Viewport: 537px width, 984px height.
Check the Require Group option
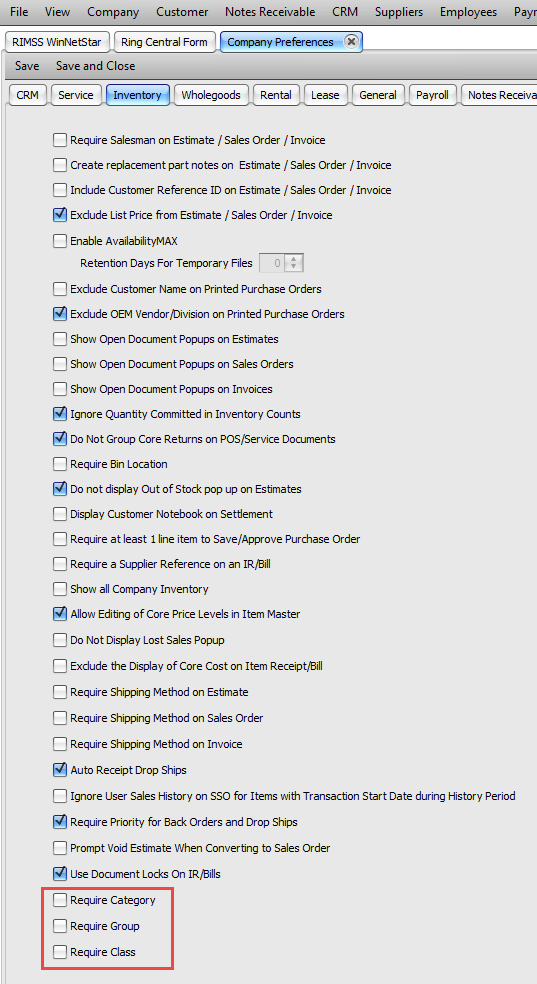[x=60, y=926]
